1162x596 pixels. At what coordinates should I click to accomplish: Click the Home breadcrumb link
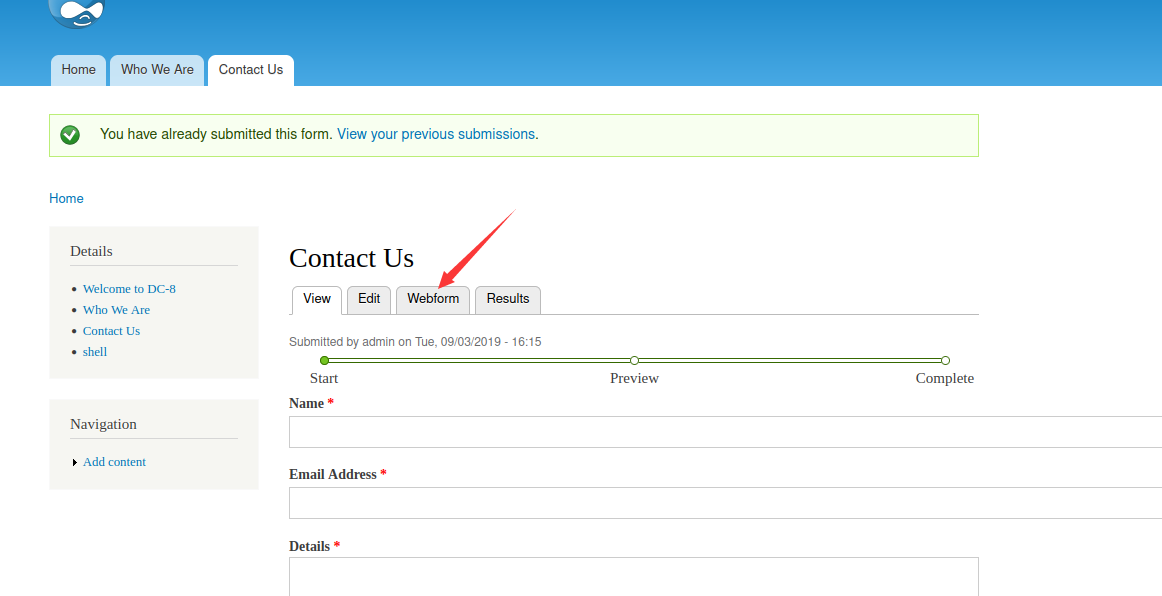click(66, 198)
